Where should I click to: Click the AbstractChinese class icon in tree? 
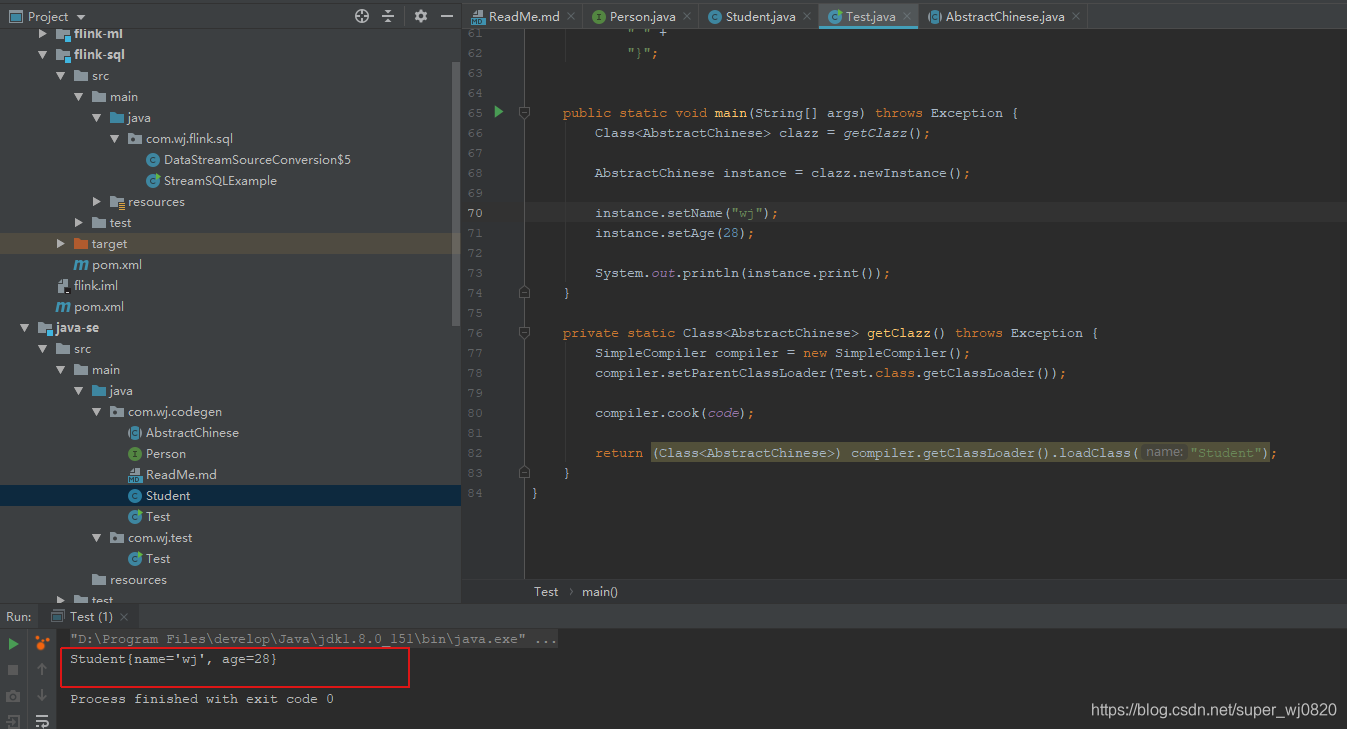(135, 433)
